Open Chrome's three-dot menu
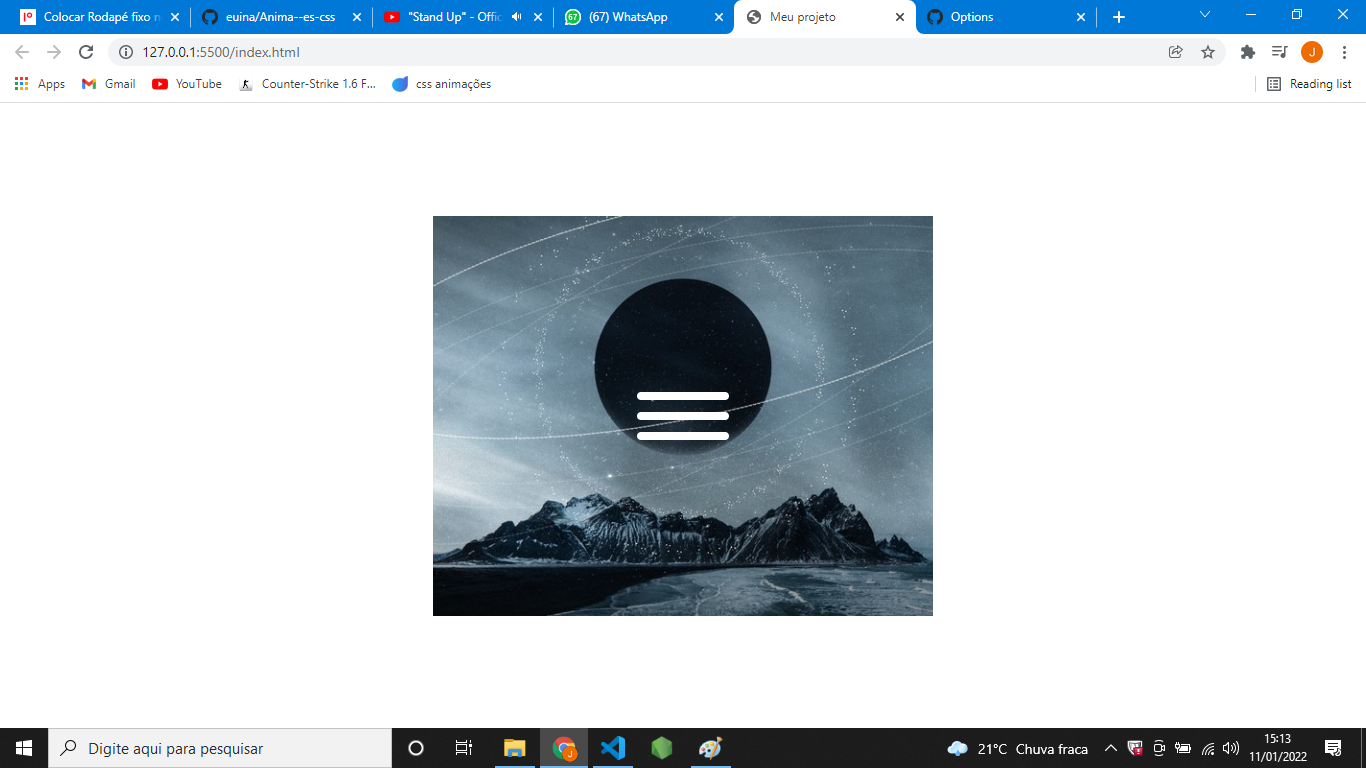1366x768 pixels. tap(1343, 51)
